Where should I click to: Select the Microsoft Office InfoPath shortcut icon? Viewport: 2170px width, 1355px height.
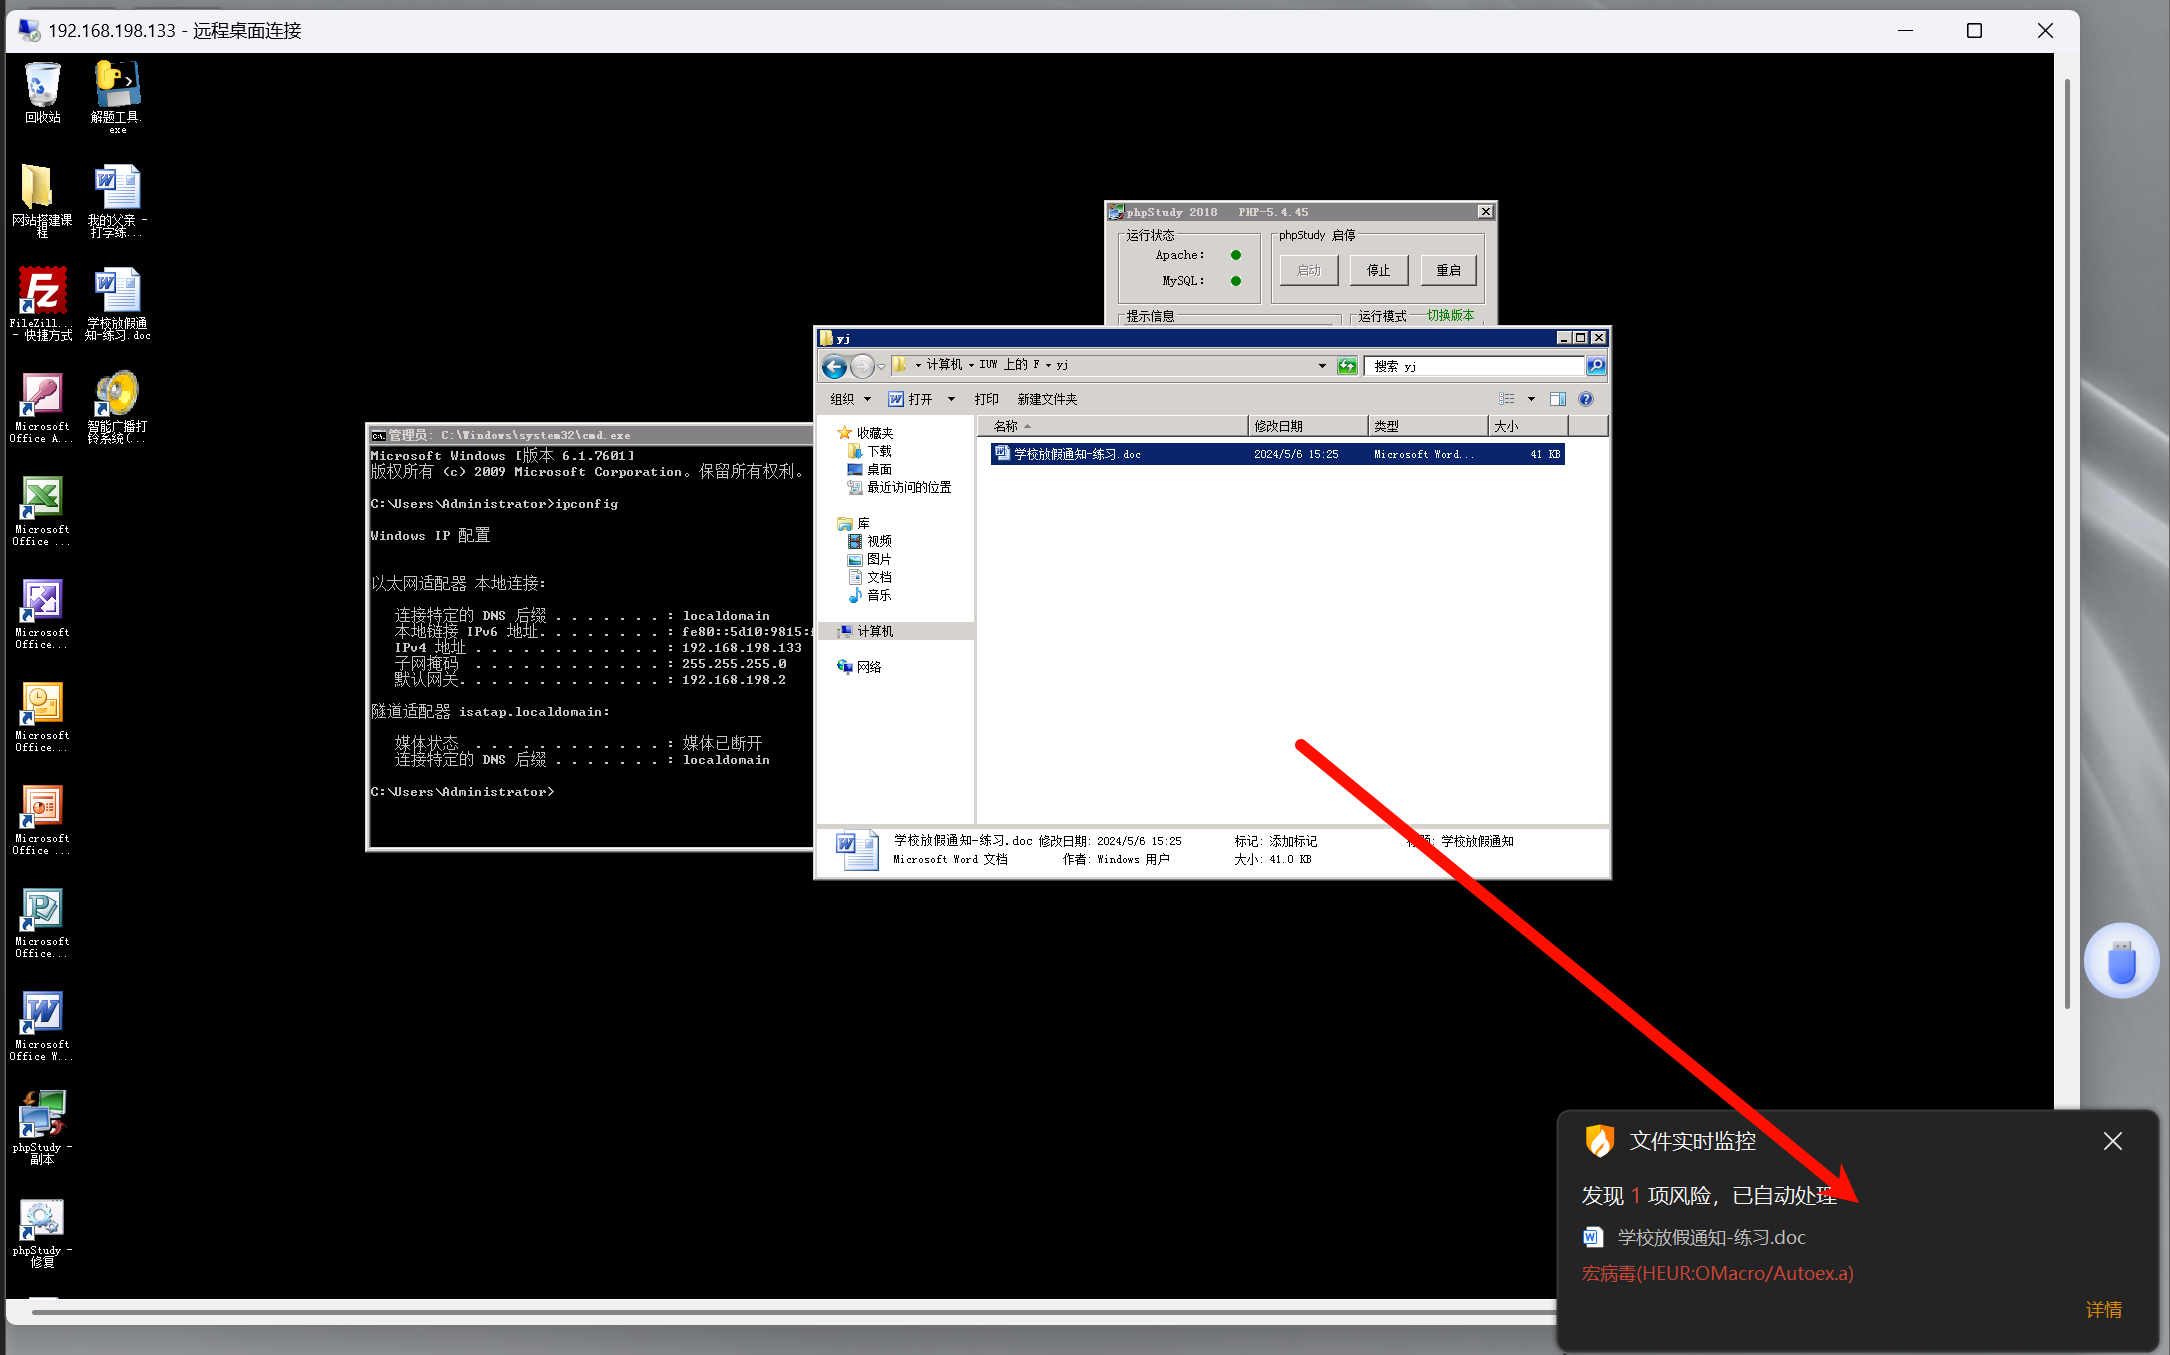click(41, 613)
